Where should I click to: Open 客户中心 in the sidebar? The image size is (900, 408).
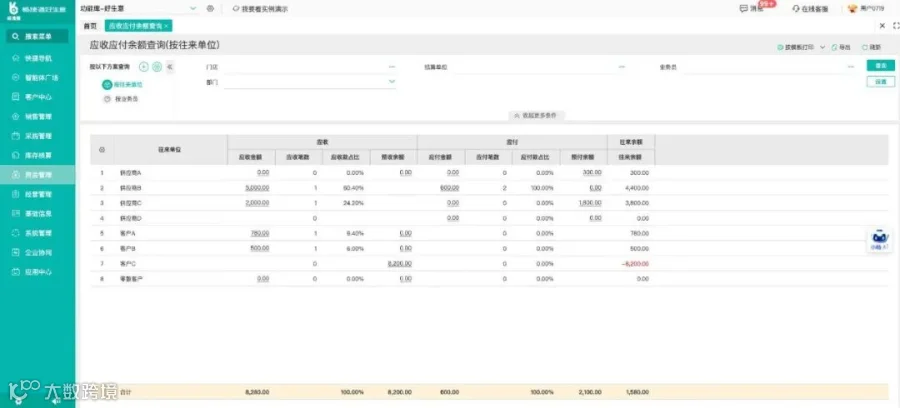[37, 97]
